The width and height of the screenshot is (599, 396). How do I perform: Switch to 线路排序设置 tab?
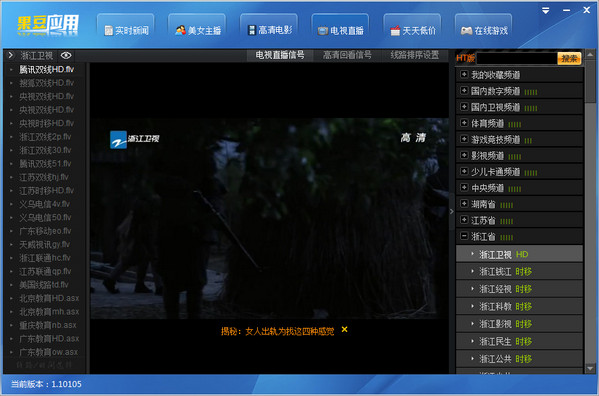[414, 55]
